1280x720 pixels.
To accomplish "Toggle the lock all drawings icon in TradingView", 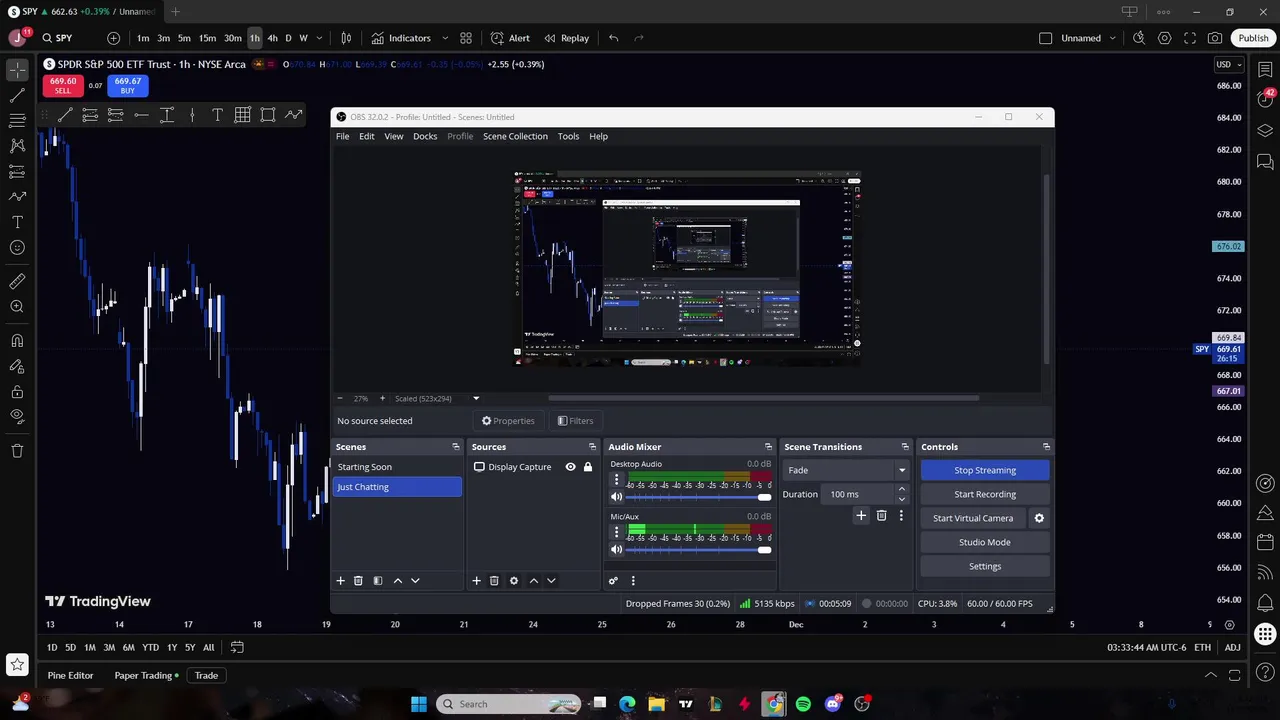I will click(x=17, y=391).
